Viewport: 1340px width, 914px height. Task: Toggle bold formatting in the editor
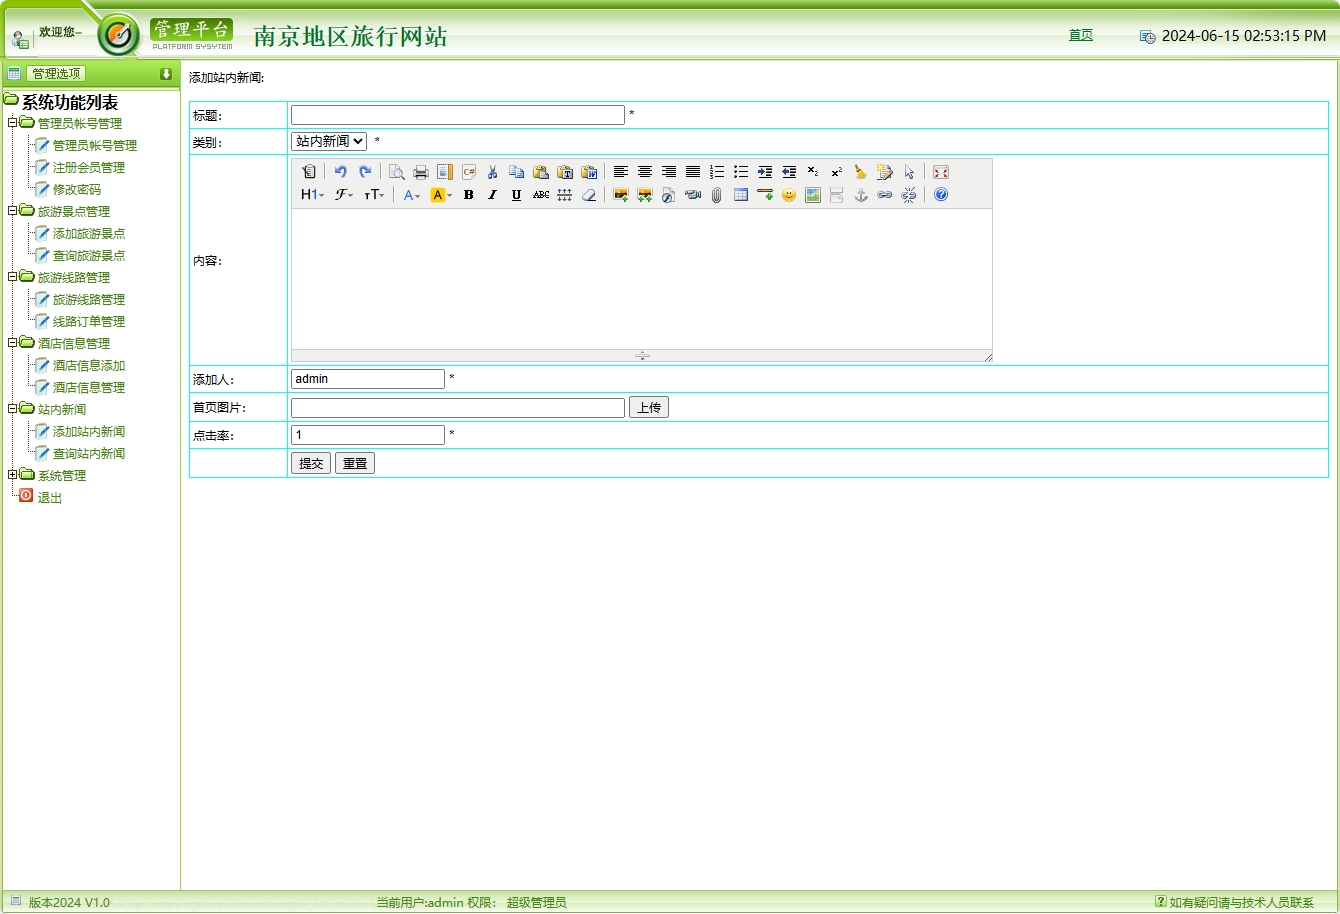468,195
